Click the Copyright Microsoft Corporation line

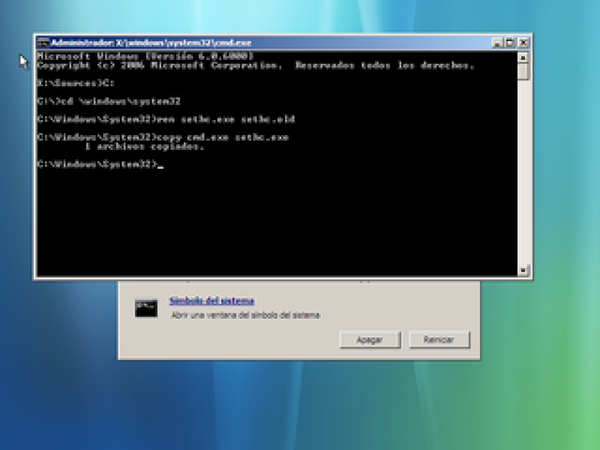256,65
